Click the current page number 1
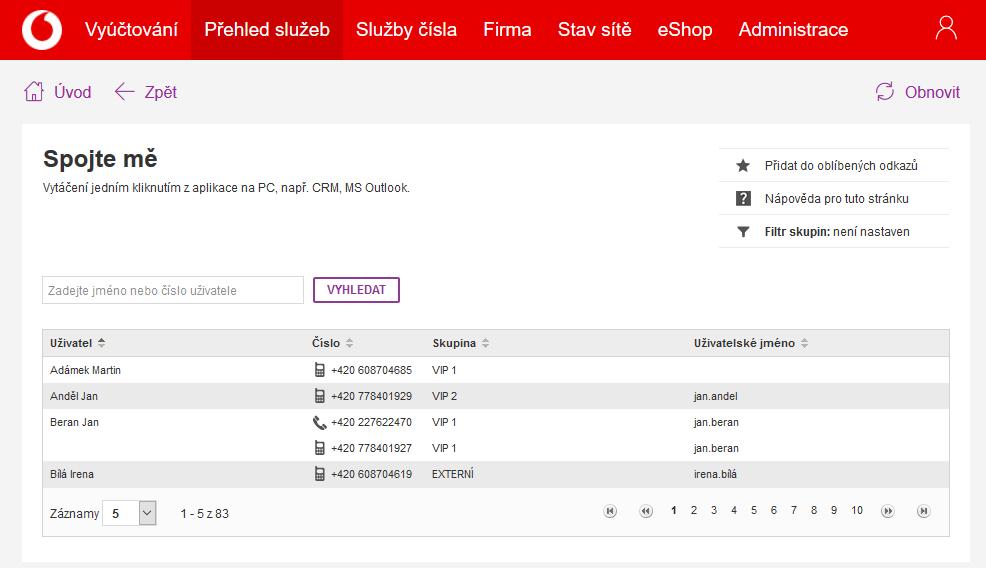 [673, 510]
